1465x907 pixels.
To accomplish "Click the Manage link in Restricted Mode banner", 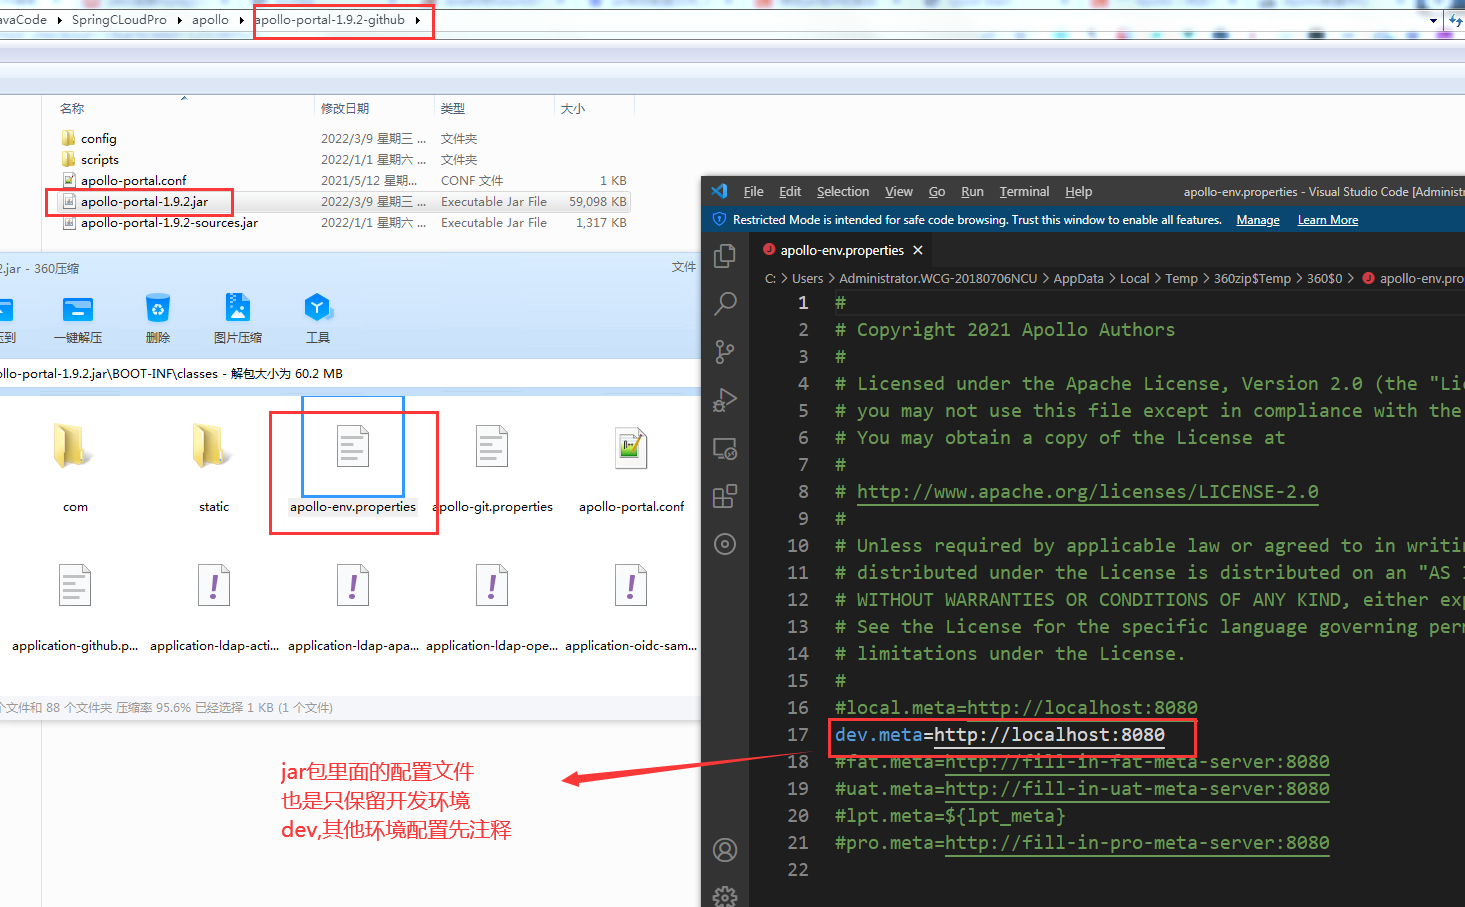I will tap(1258, 220).
